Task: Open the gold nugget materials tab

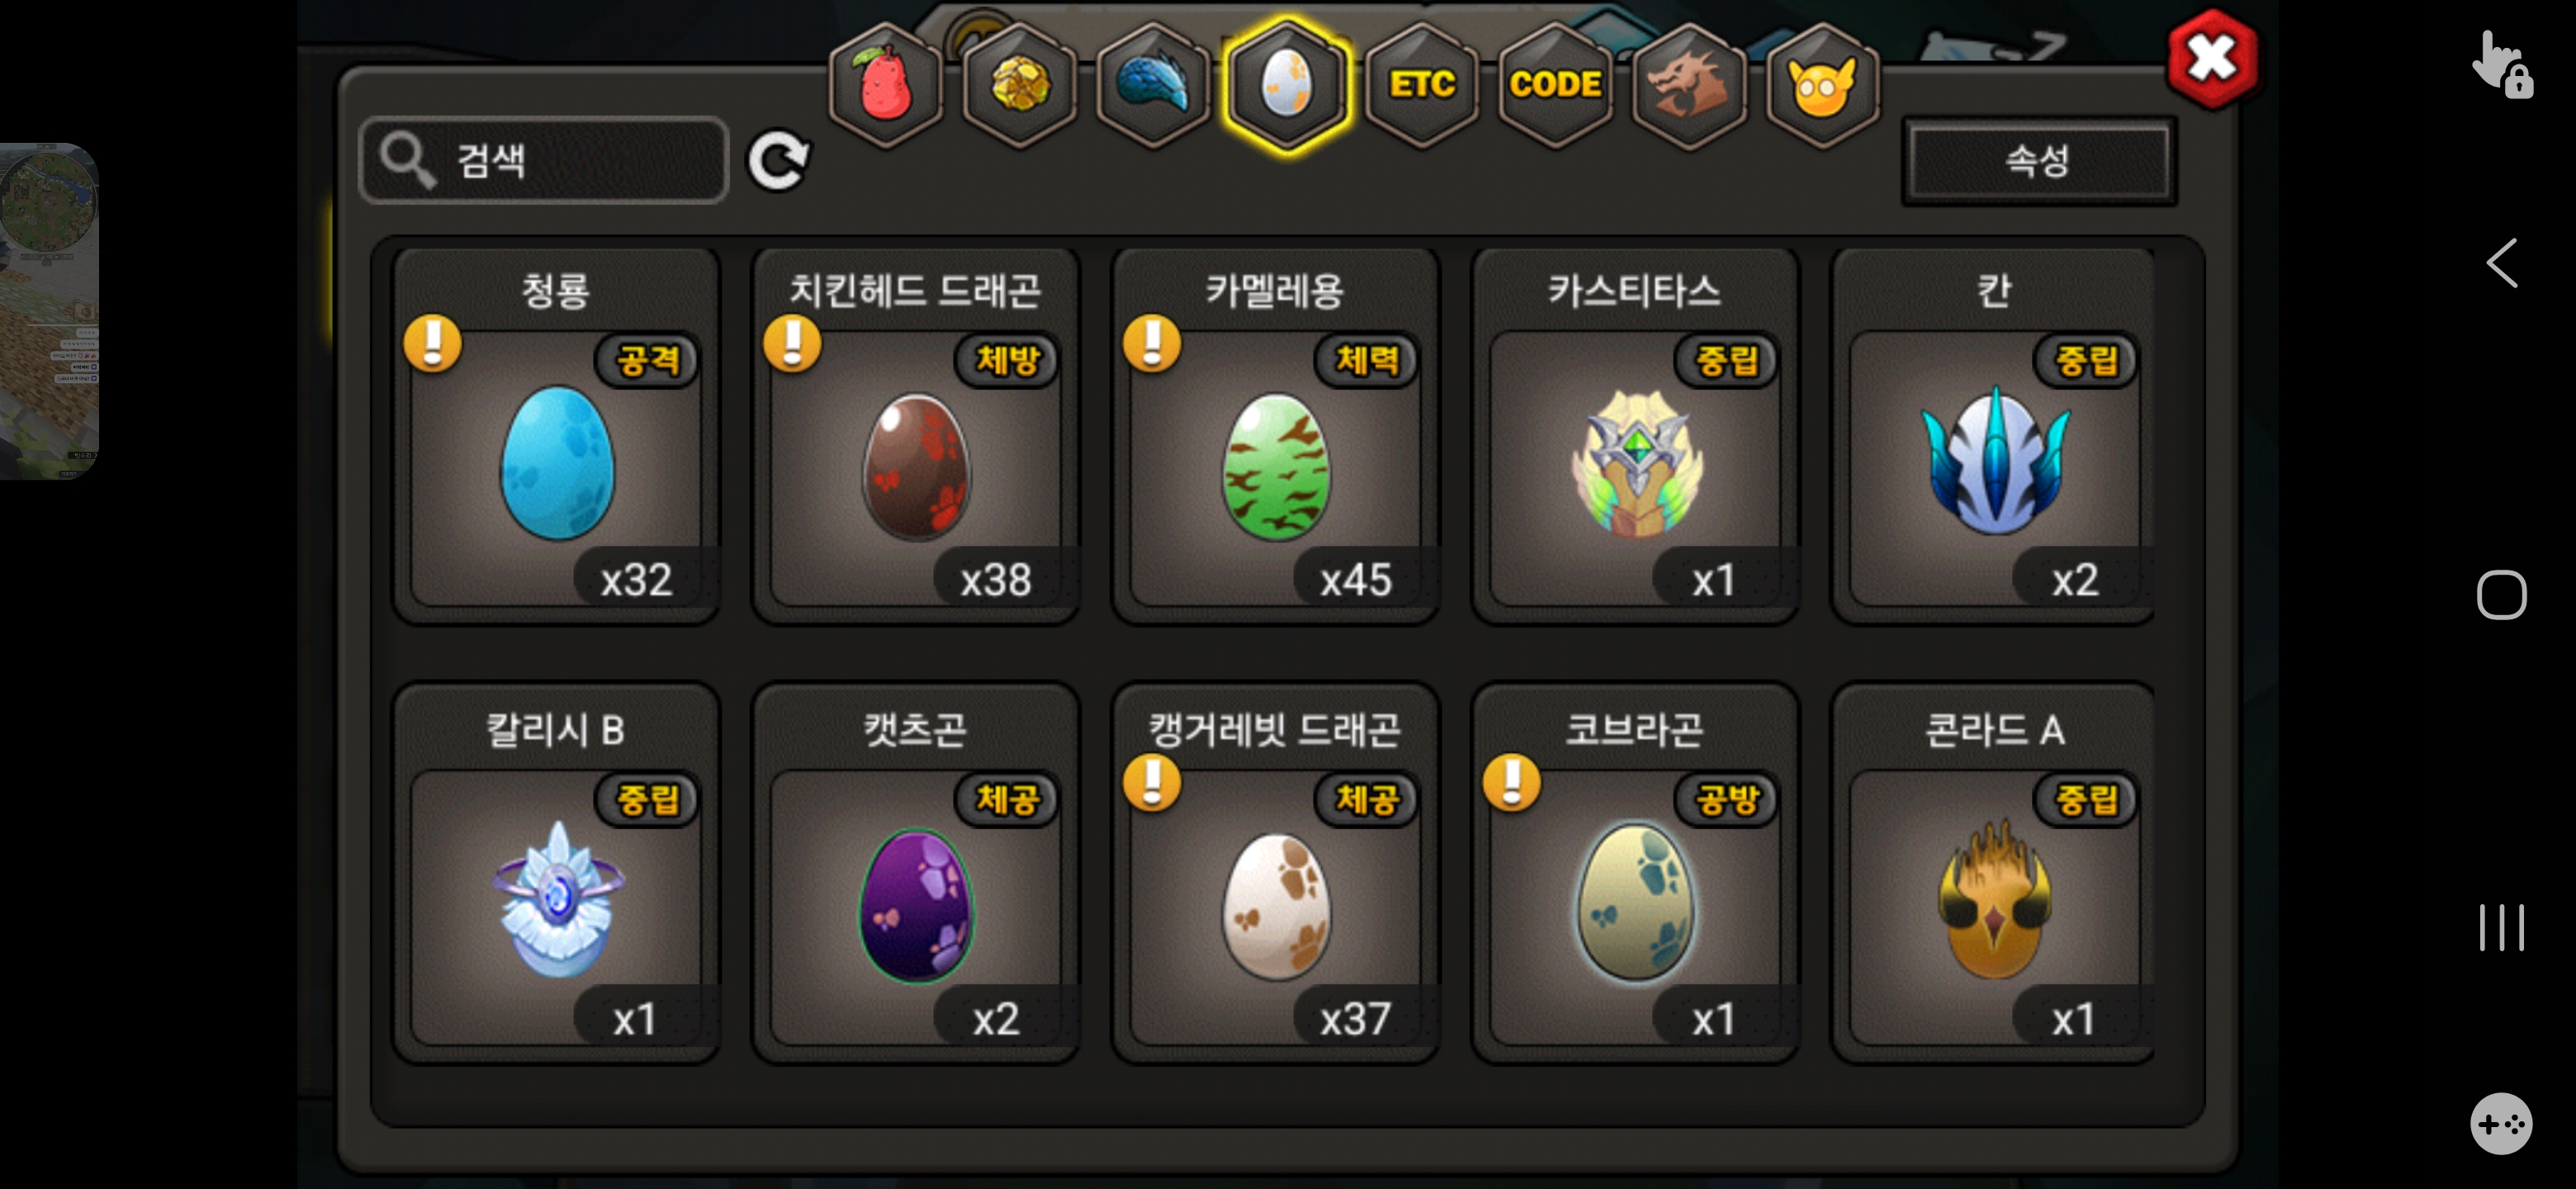Action: (x=1019, y=86)
